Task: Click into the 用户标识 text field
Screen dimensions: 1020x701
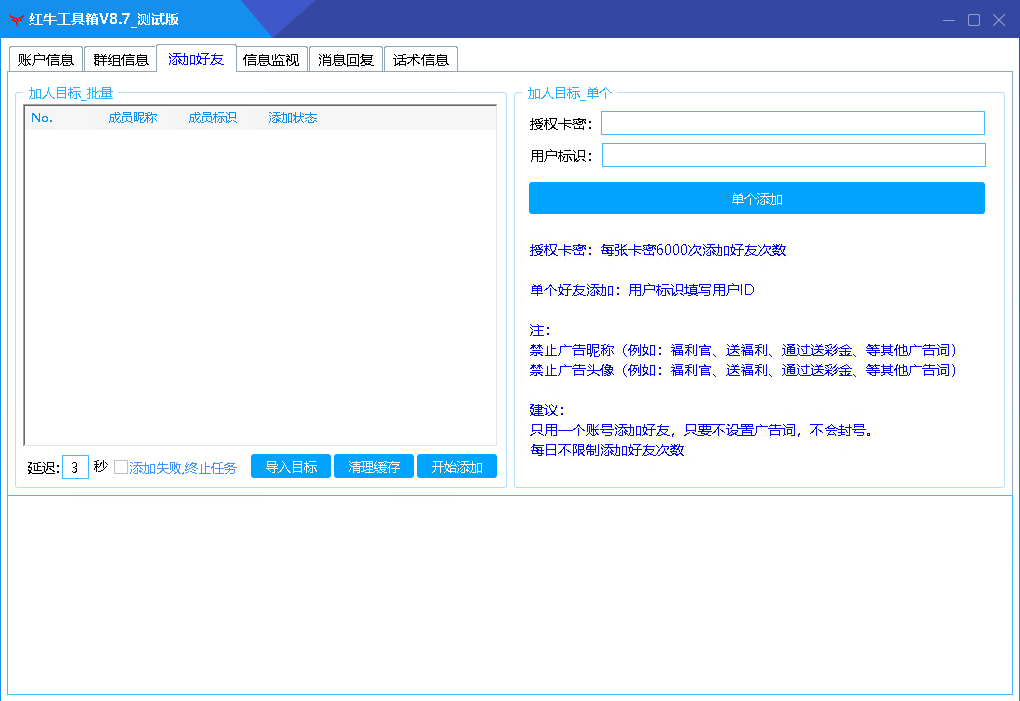Action: tap(793, 155)
